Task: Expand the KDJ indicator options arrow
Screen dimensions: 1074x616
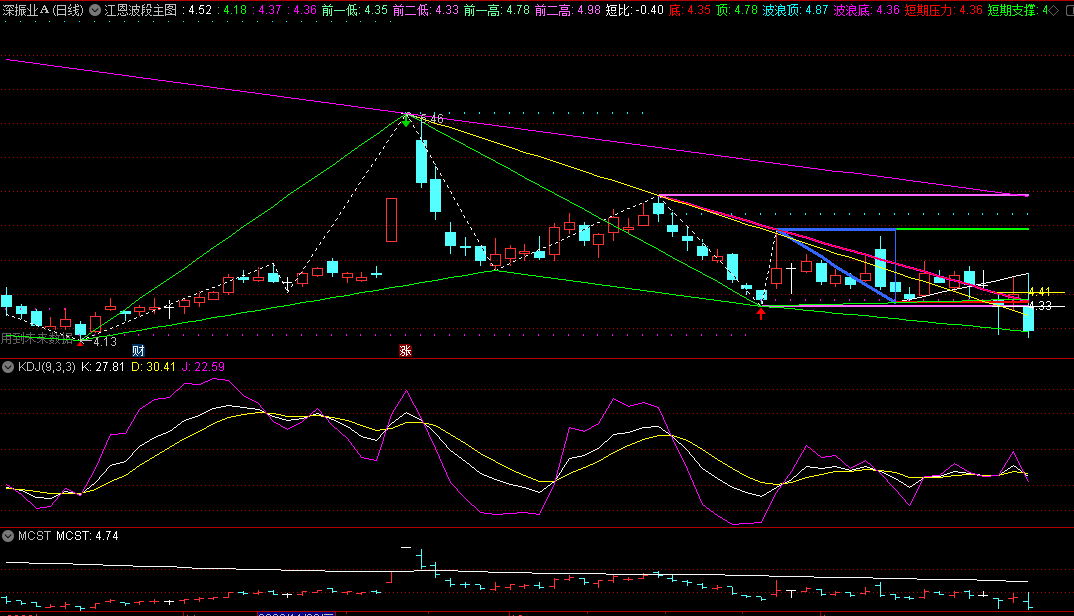Action: (8, 367)
